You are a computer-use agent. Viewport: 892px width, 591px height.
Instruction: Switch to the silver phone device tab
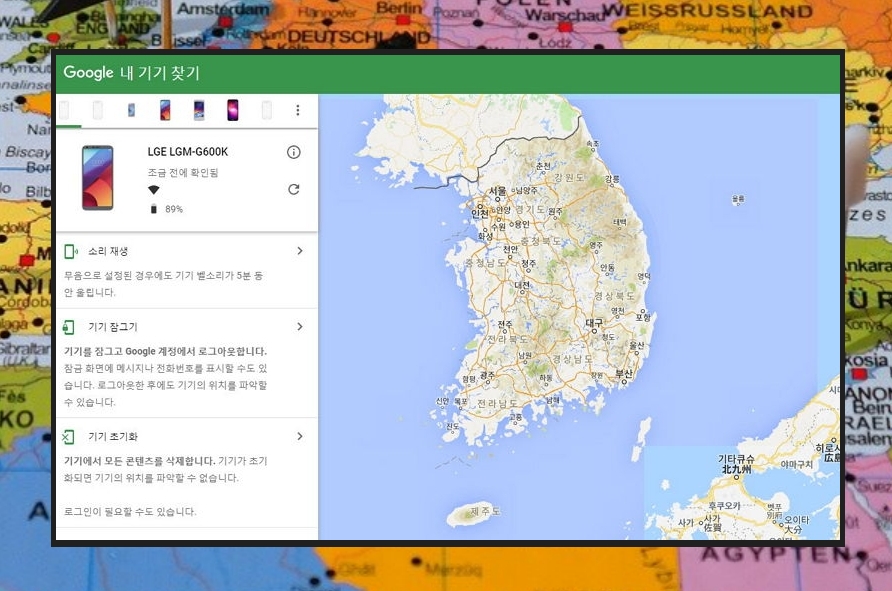pyautogui.click(x=199, y=110)
